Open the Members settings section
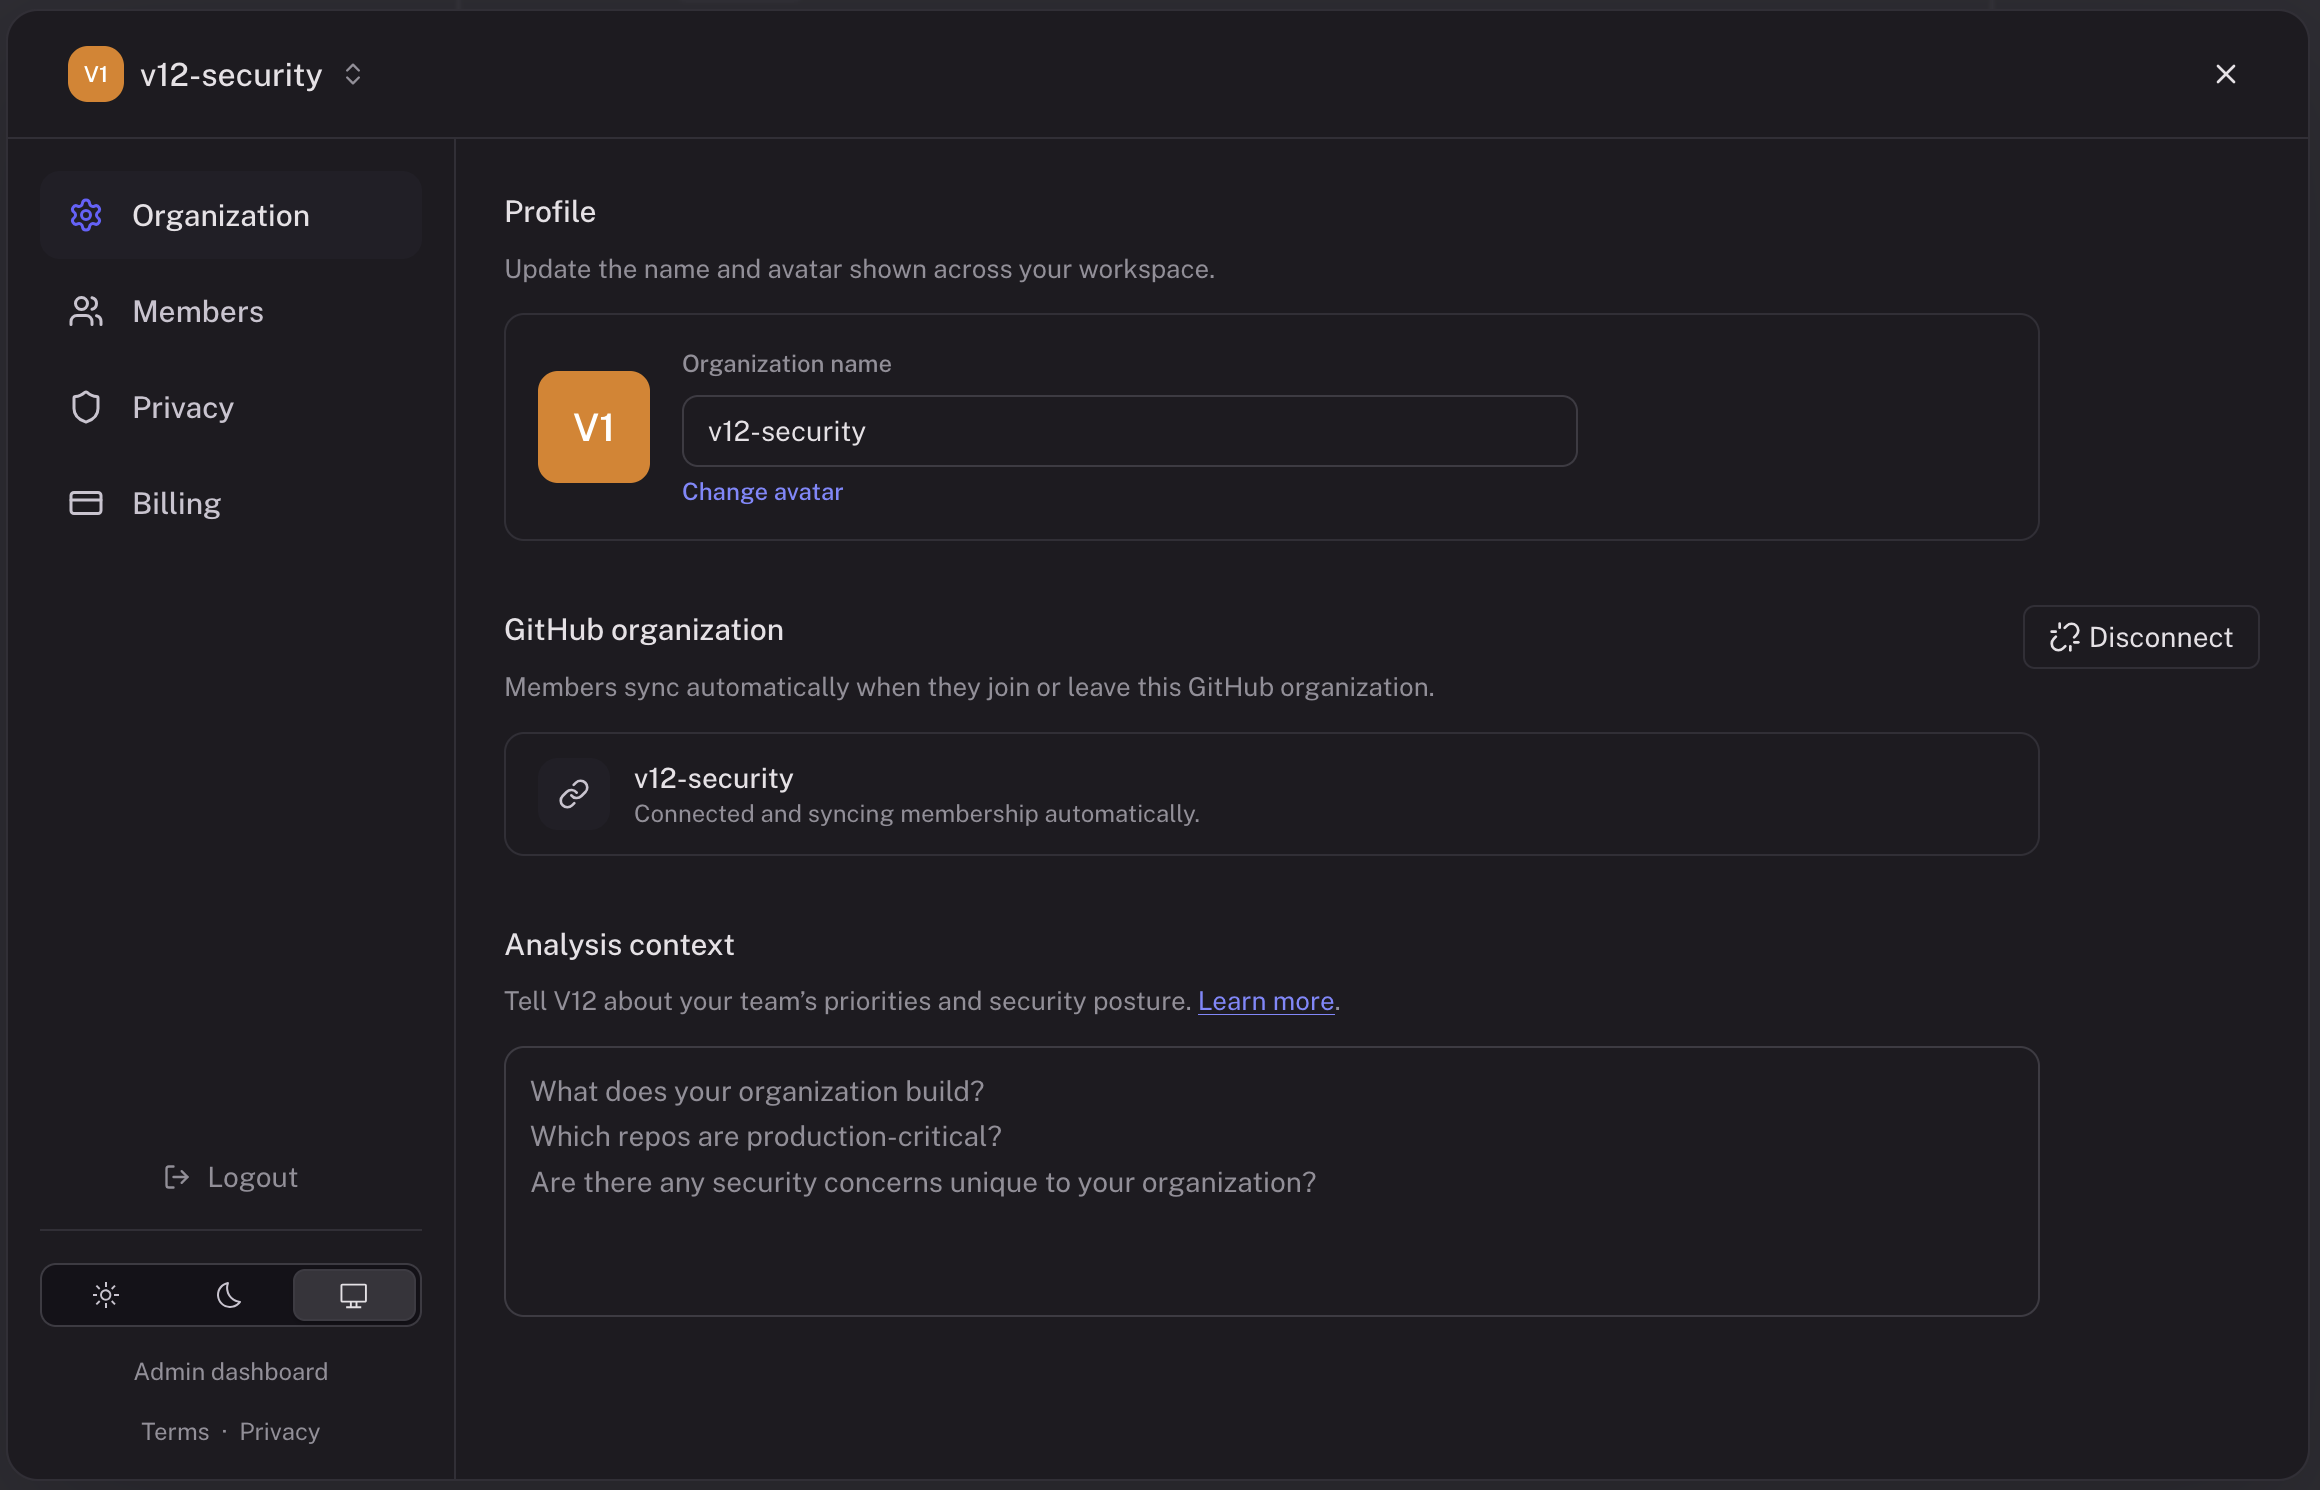The height and width of the screenshot is (1490, 2320). click(x=231, y=311)
